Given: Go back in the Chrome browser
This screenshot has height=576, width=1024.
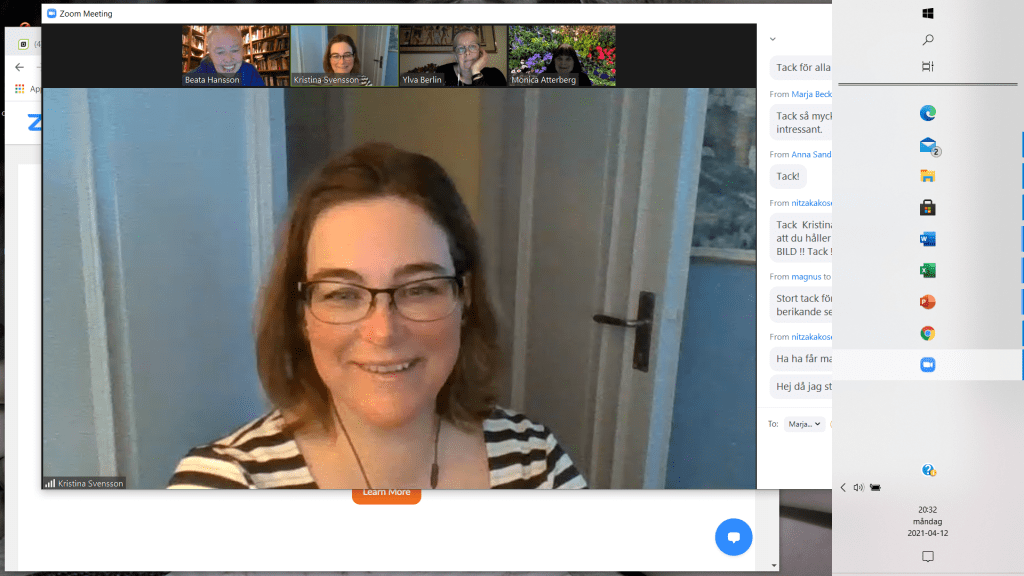Looking at the screenshot, I should [x=19, y=67].
